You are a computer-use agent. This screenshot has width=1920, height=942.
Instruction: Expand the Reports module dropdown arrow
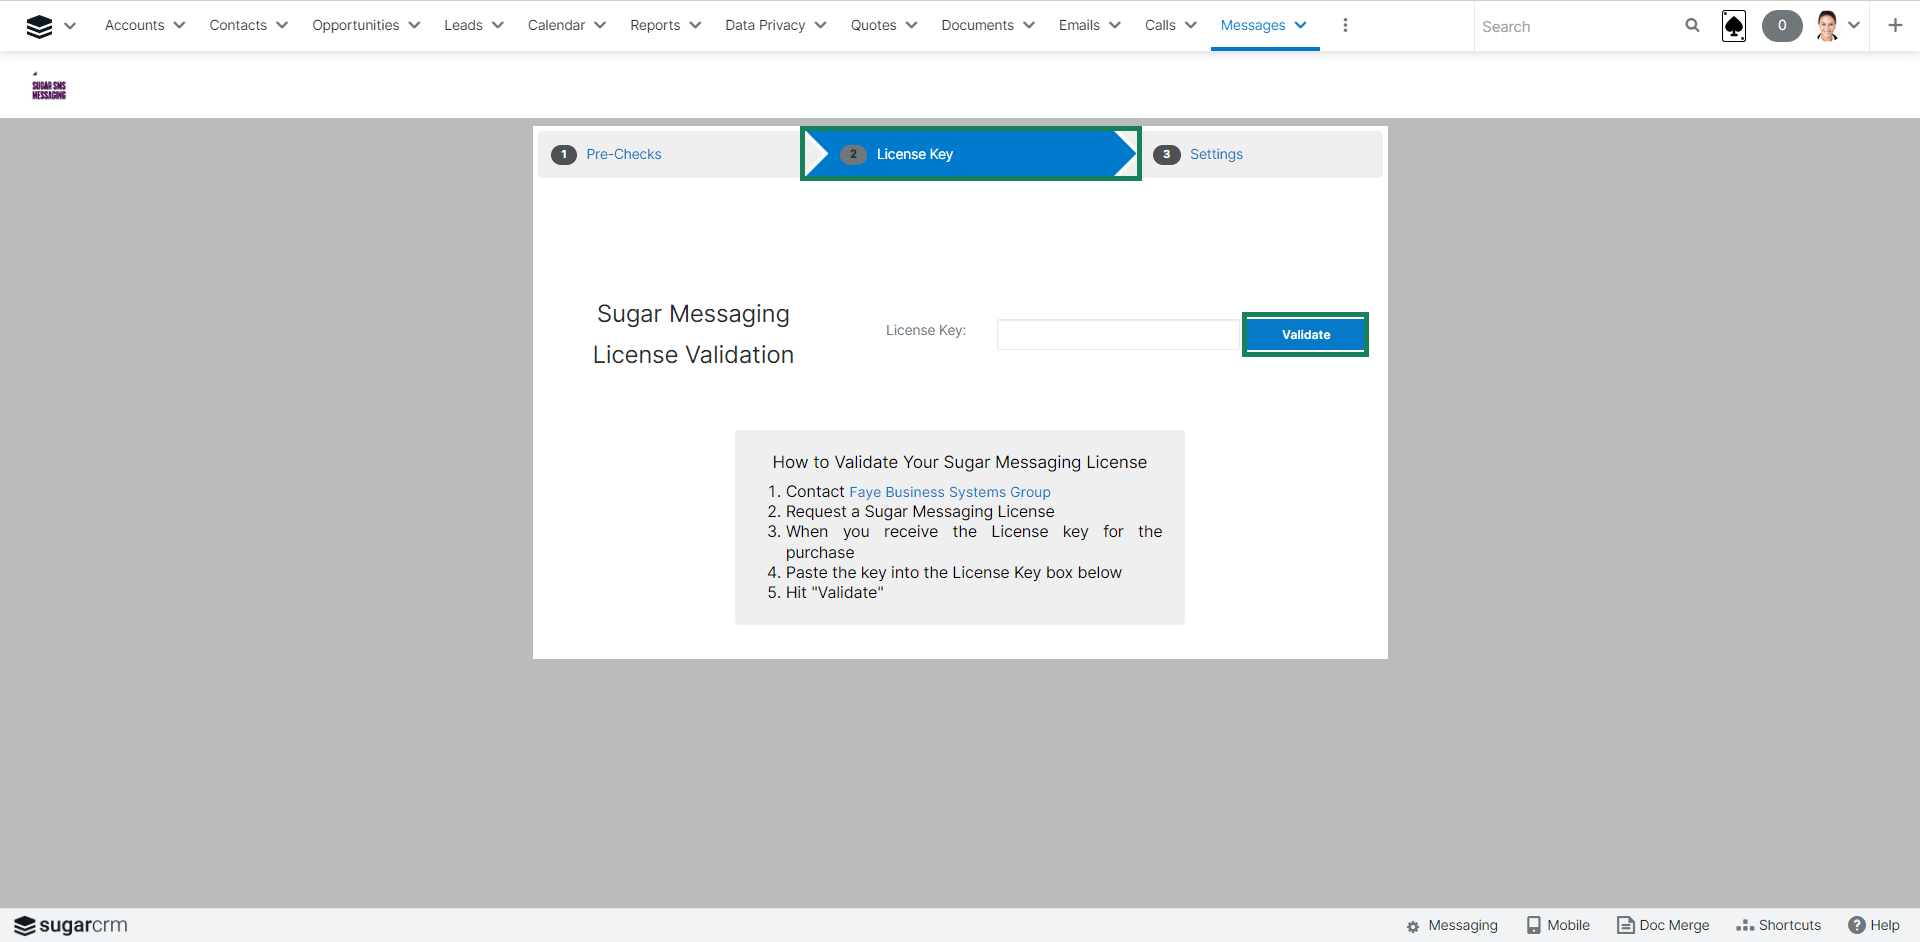696,26
